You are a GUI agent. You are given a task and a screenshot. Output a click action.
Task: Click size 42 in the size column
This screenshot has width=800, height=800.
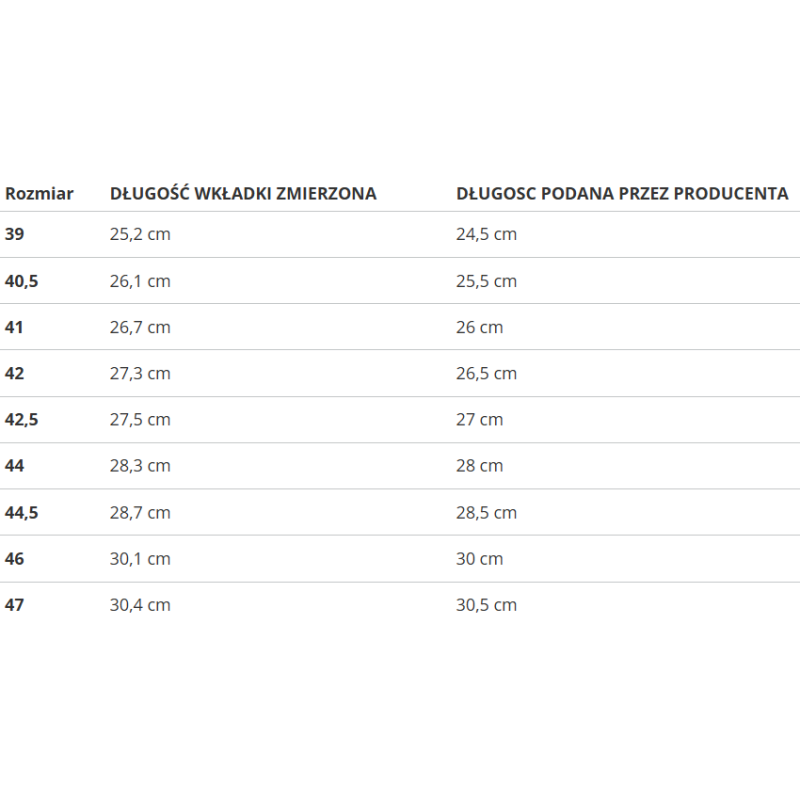pos(14,373)
